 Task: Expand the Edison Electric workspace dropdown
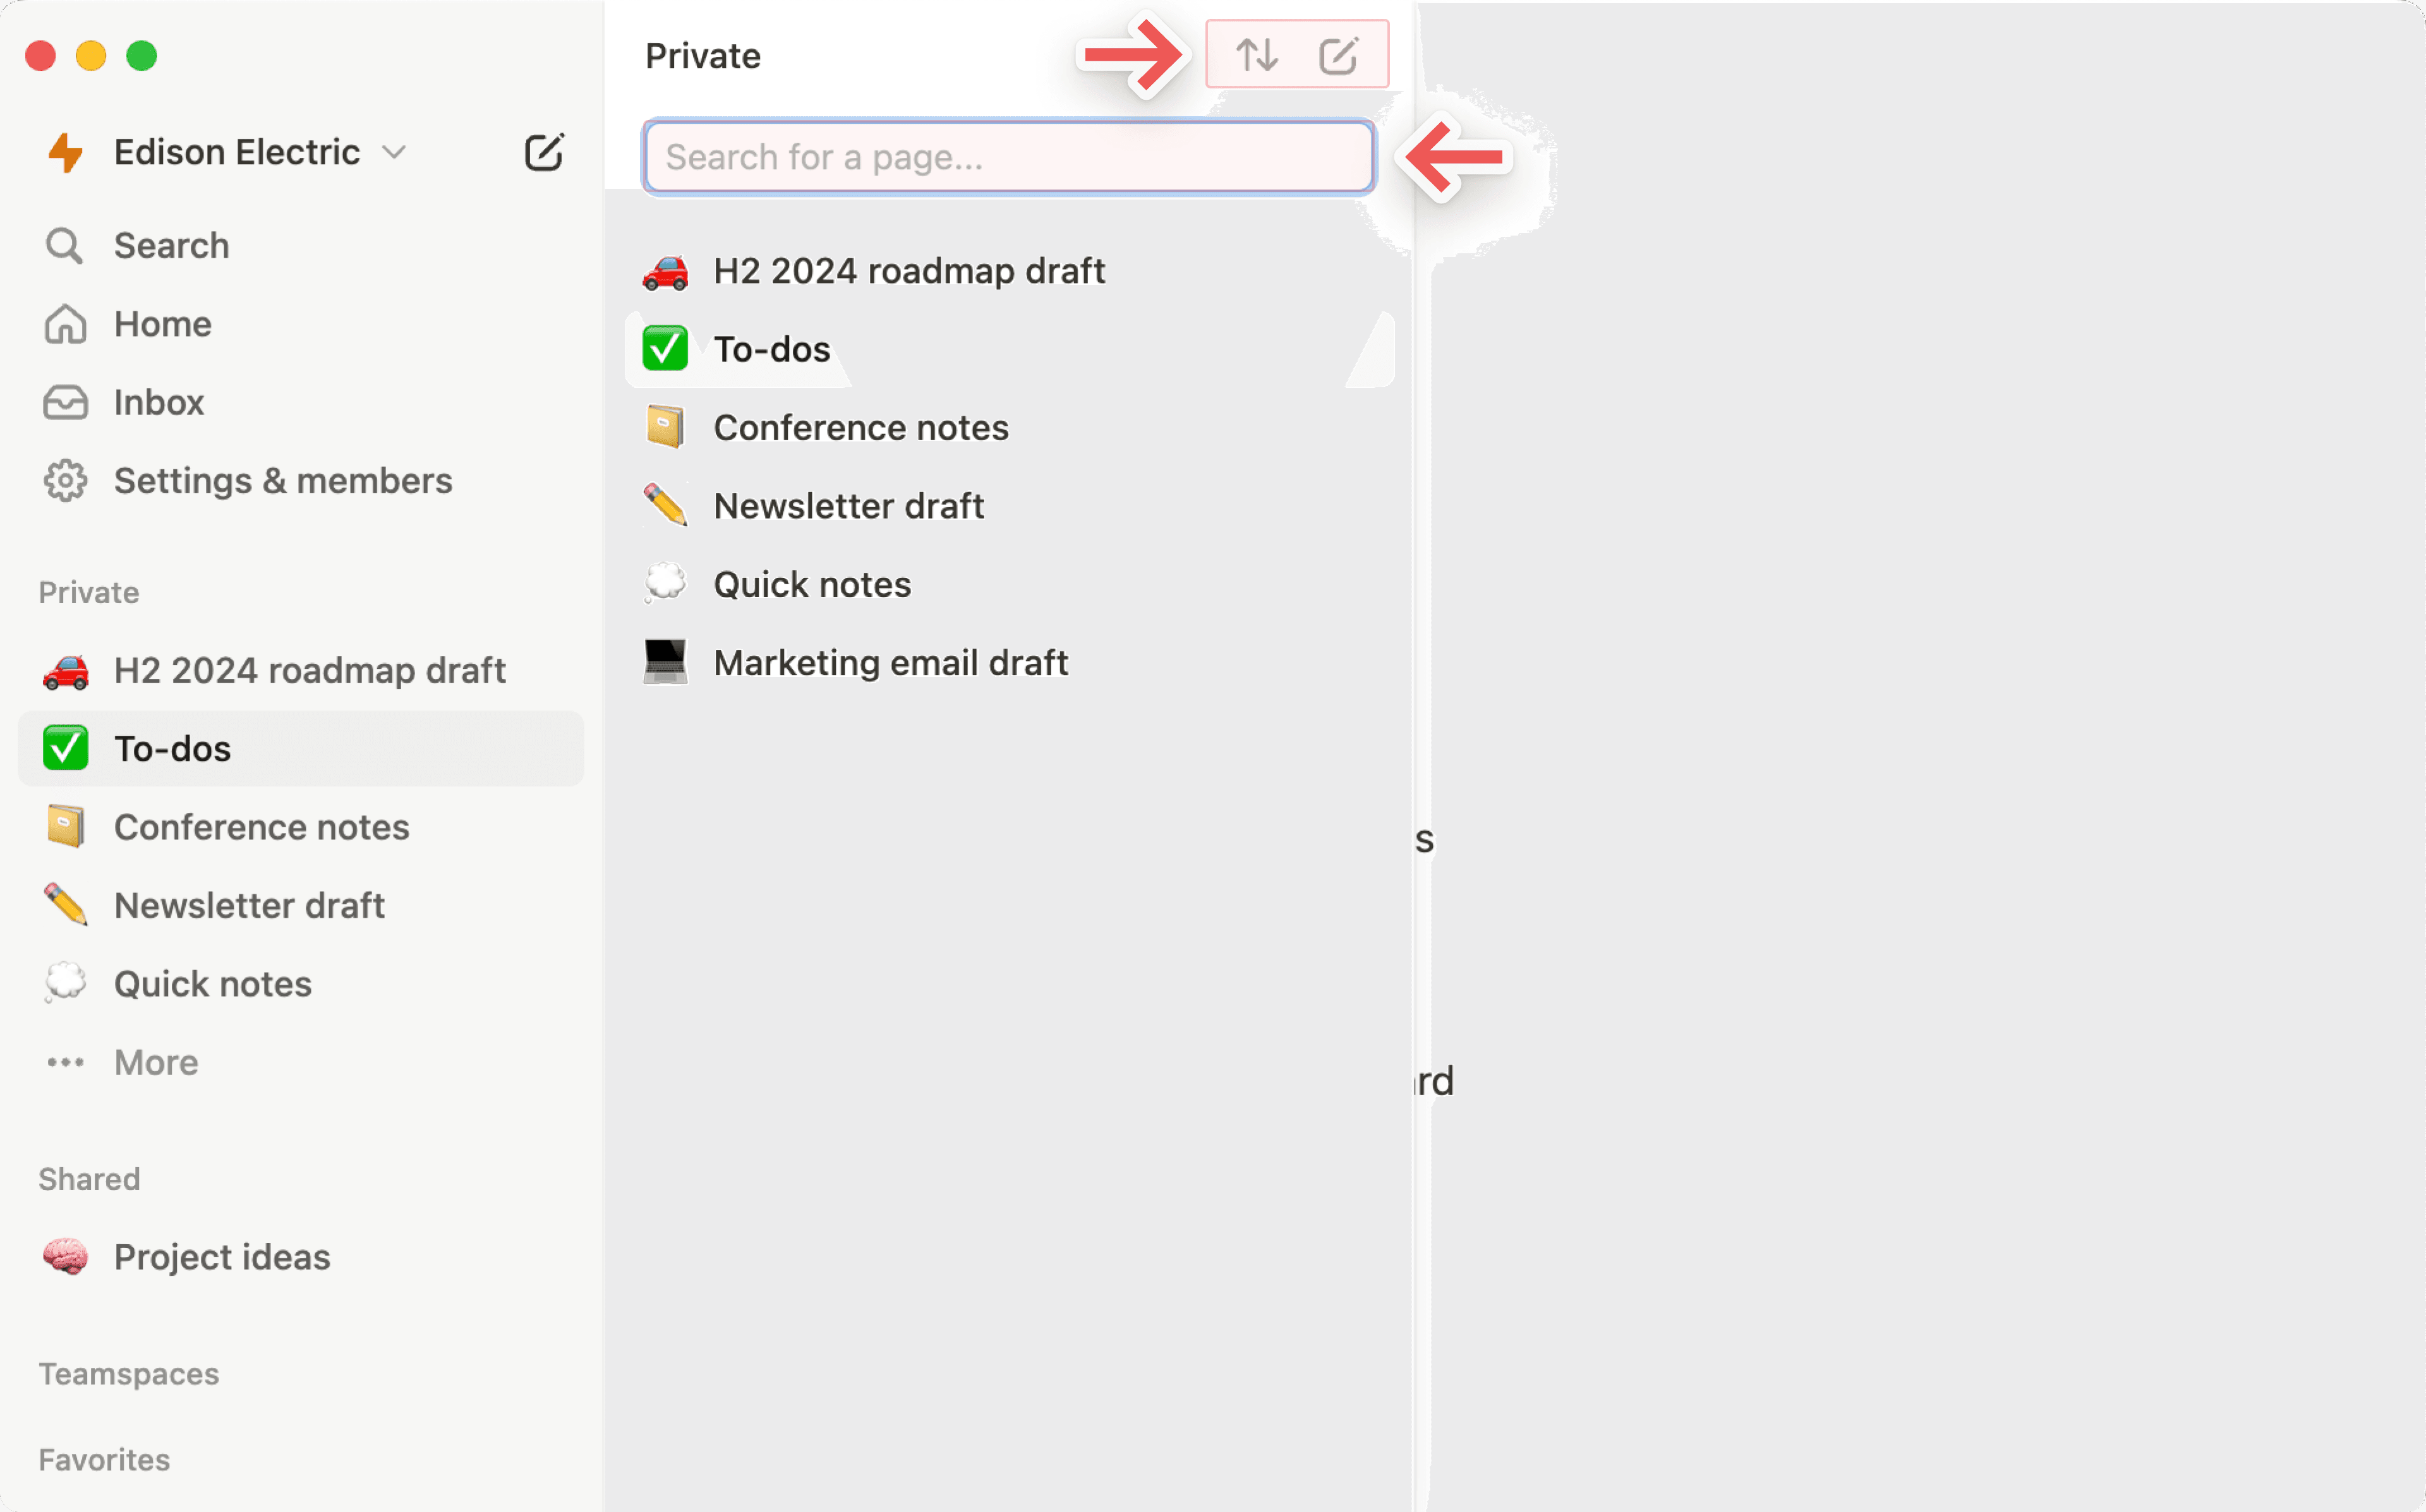[394, 152]
